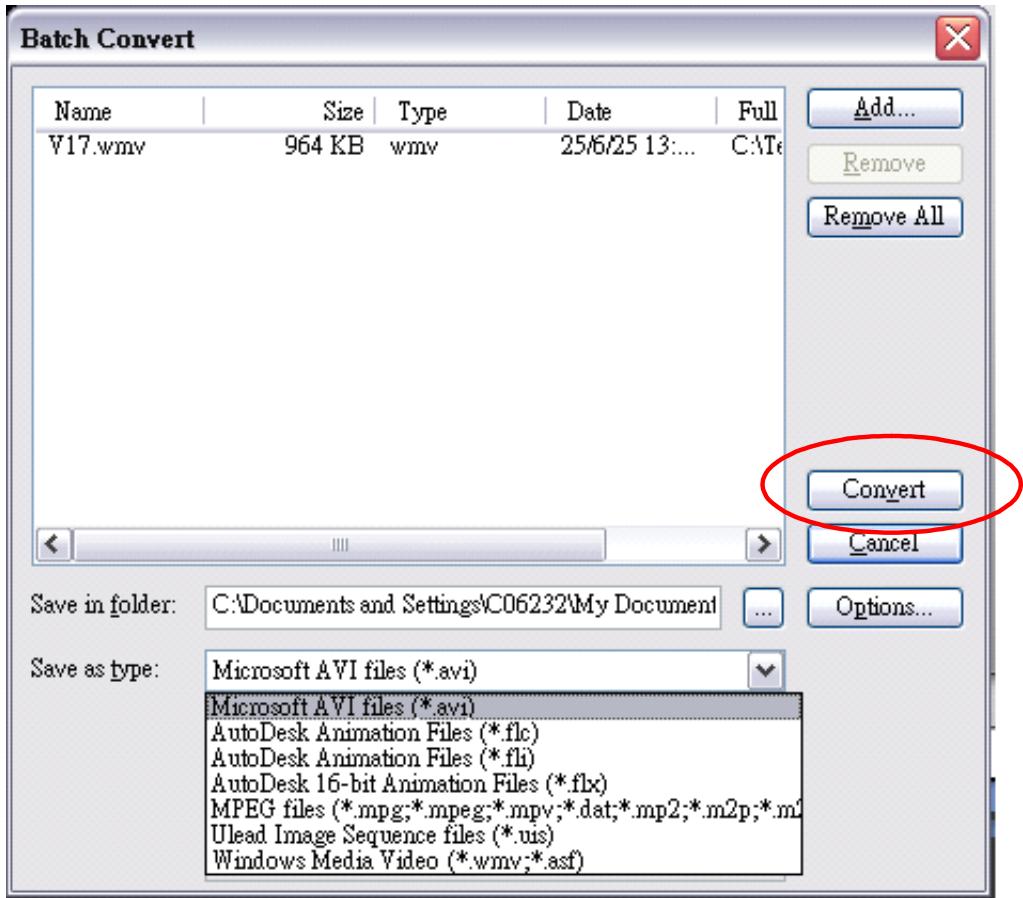Choose AutoDesk Animation Files (*.flc) option

click(x=504, y=732)
